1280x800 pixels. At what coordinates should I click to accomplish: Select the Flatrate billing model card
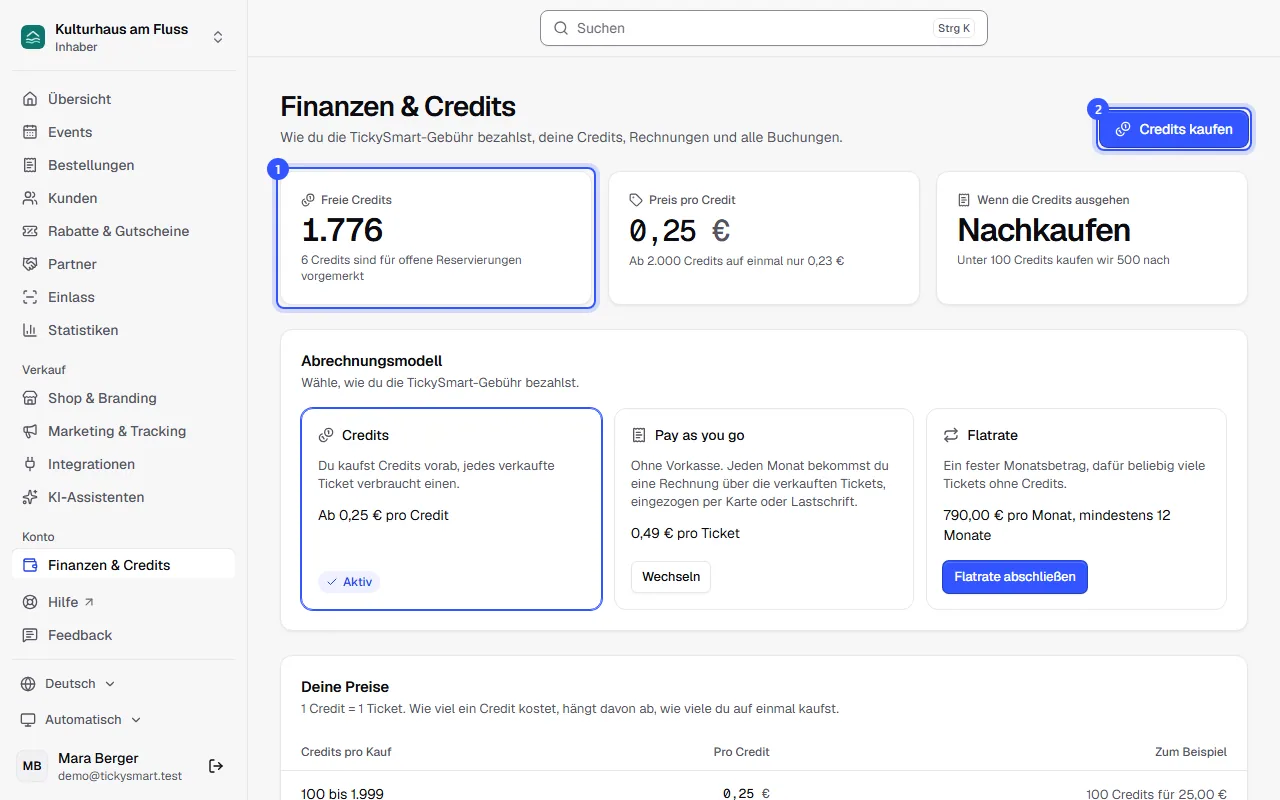1076,509
